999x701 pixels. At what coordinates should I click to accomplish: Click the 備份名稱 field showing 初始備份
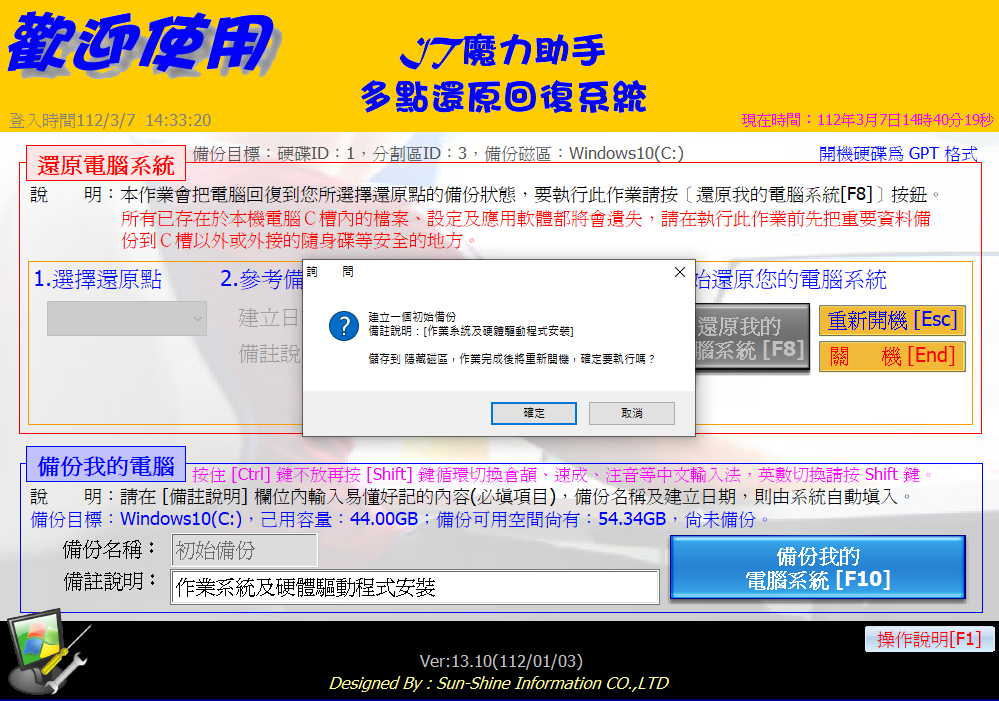244,550
